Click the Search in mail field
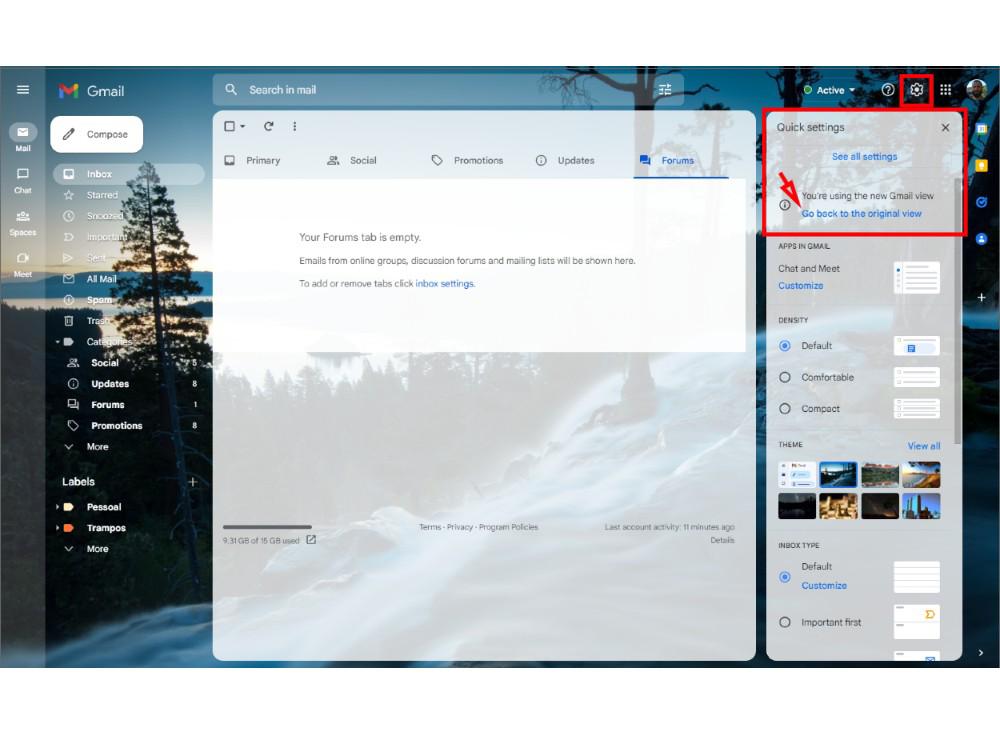This screenshot has height=734, width=1000. coord(448,90)
